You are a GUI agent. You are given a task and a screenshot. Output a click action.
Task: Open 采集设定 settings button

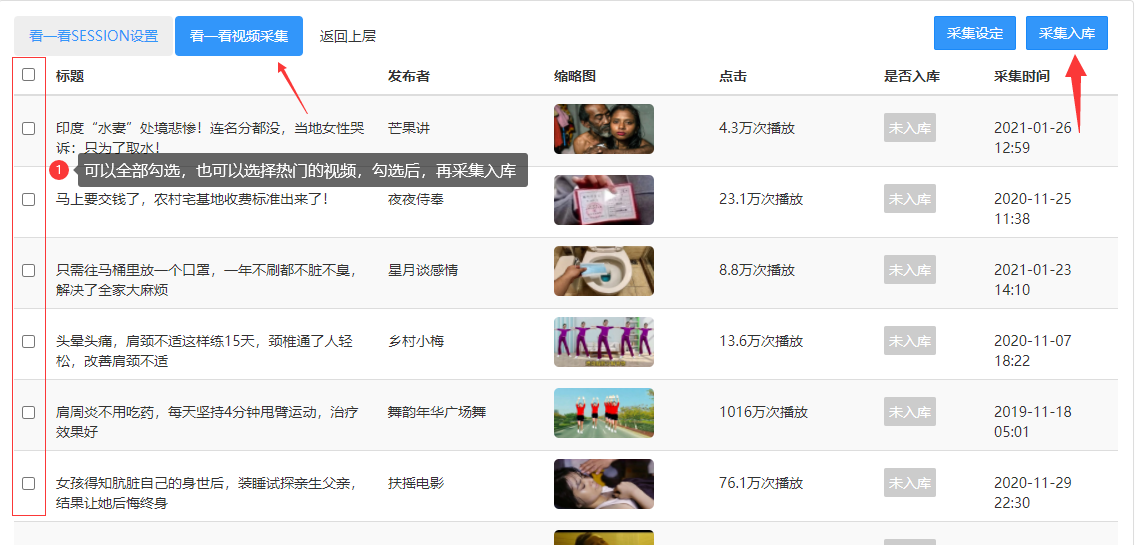point(975,33)
